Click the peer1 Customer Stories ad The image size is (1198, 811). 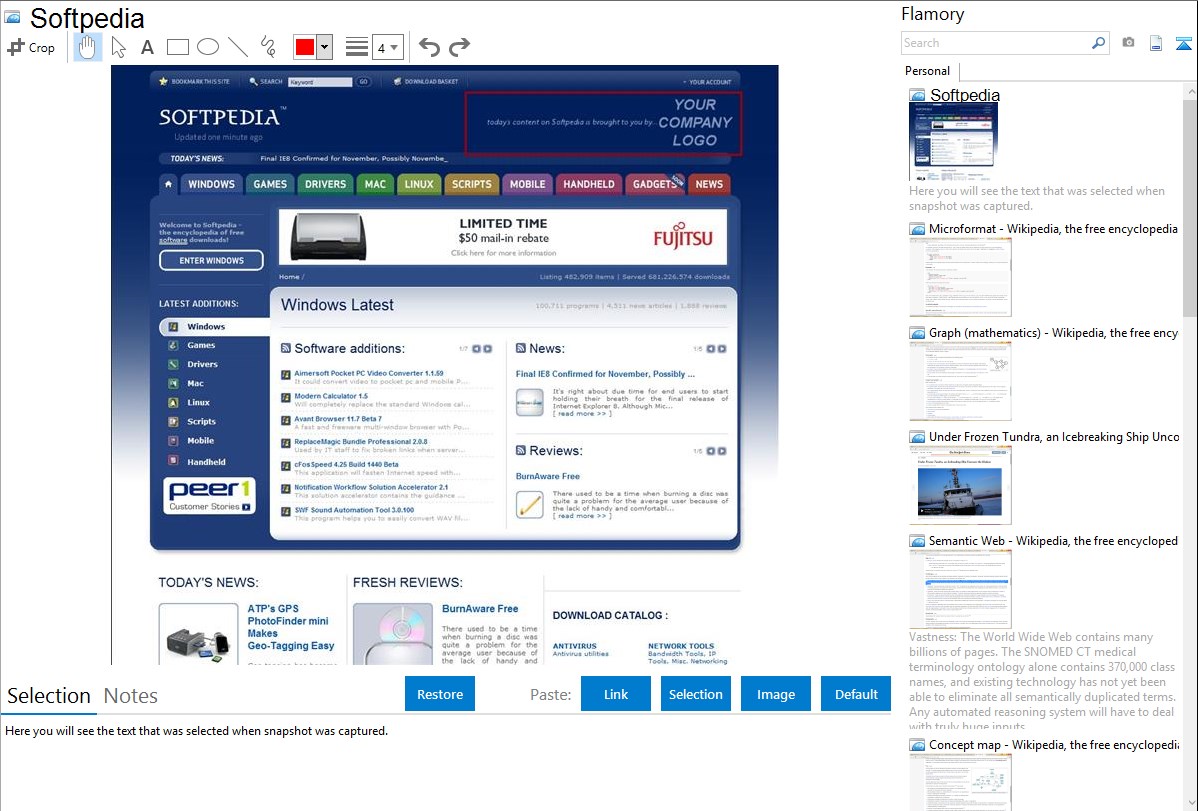209,496
